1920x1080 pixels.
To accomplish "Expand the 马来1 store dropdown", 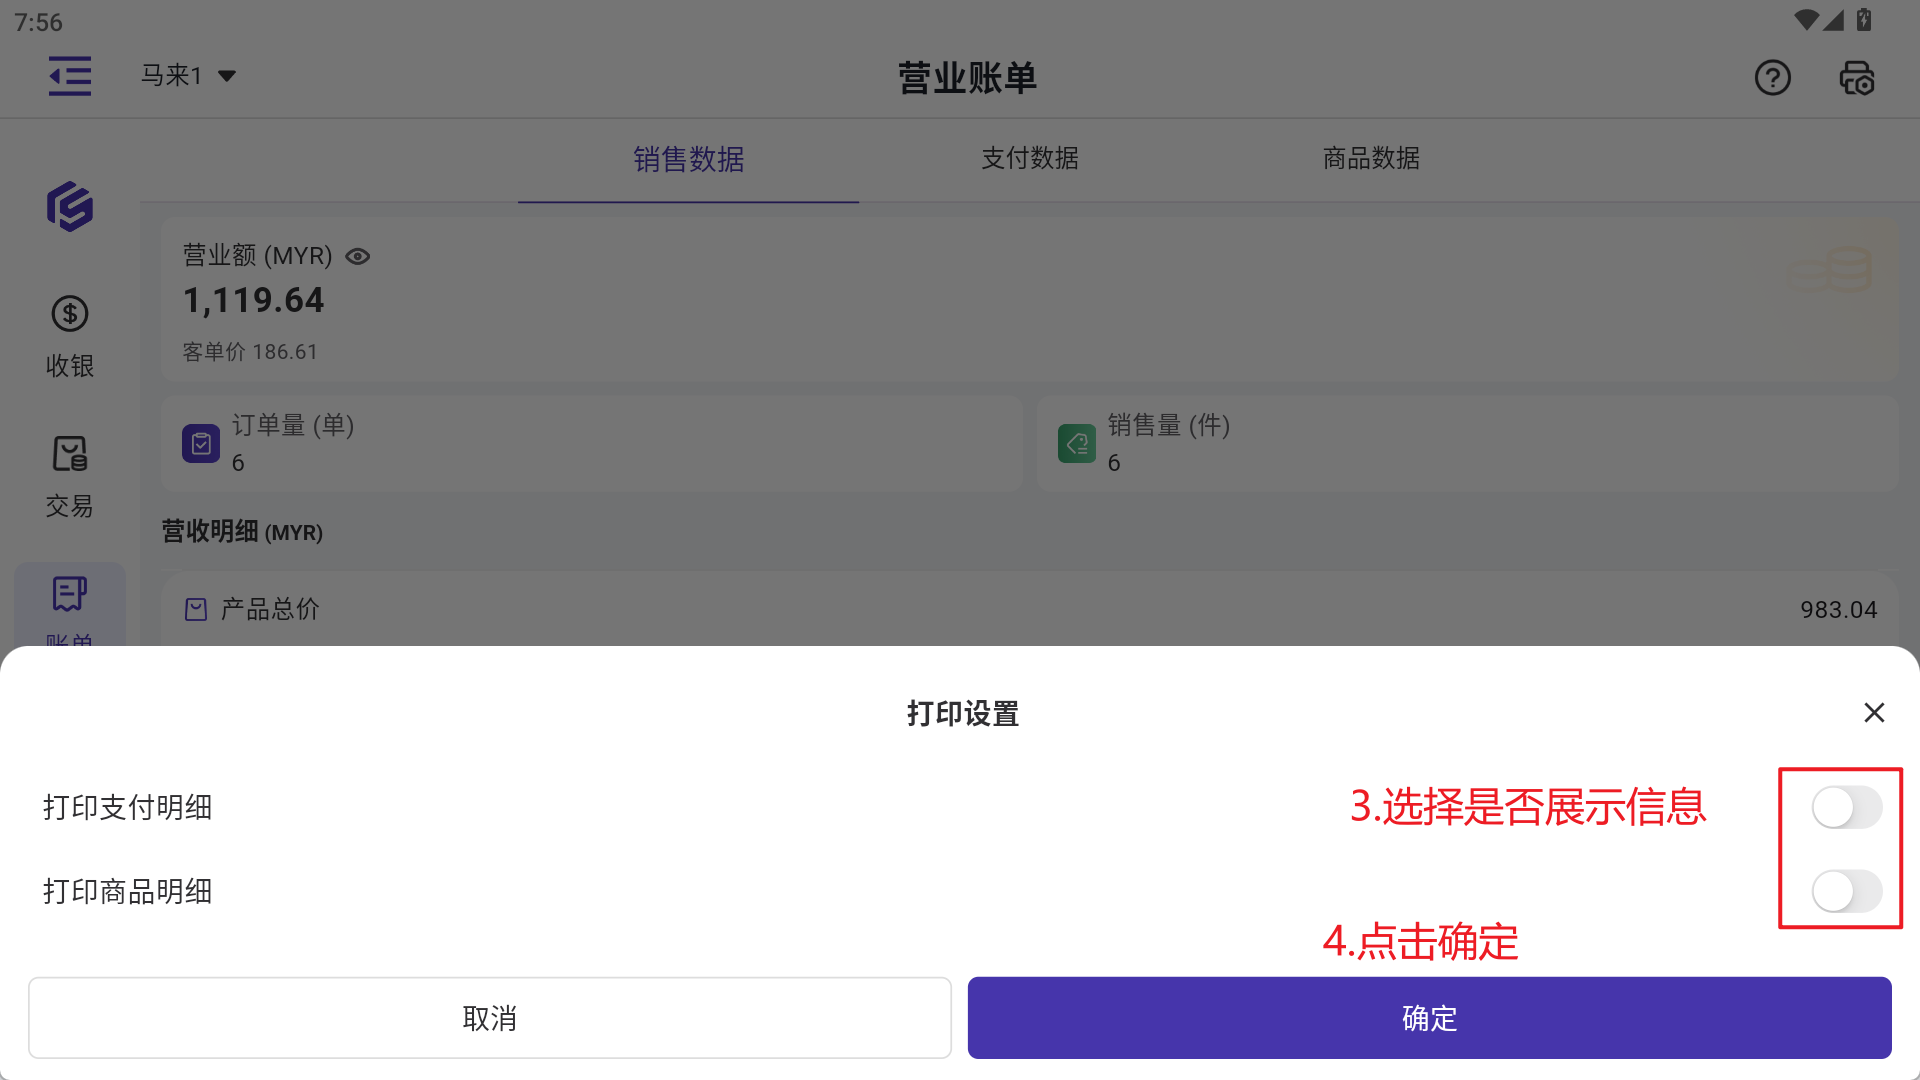I will click(x=188, y=76).
